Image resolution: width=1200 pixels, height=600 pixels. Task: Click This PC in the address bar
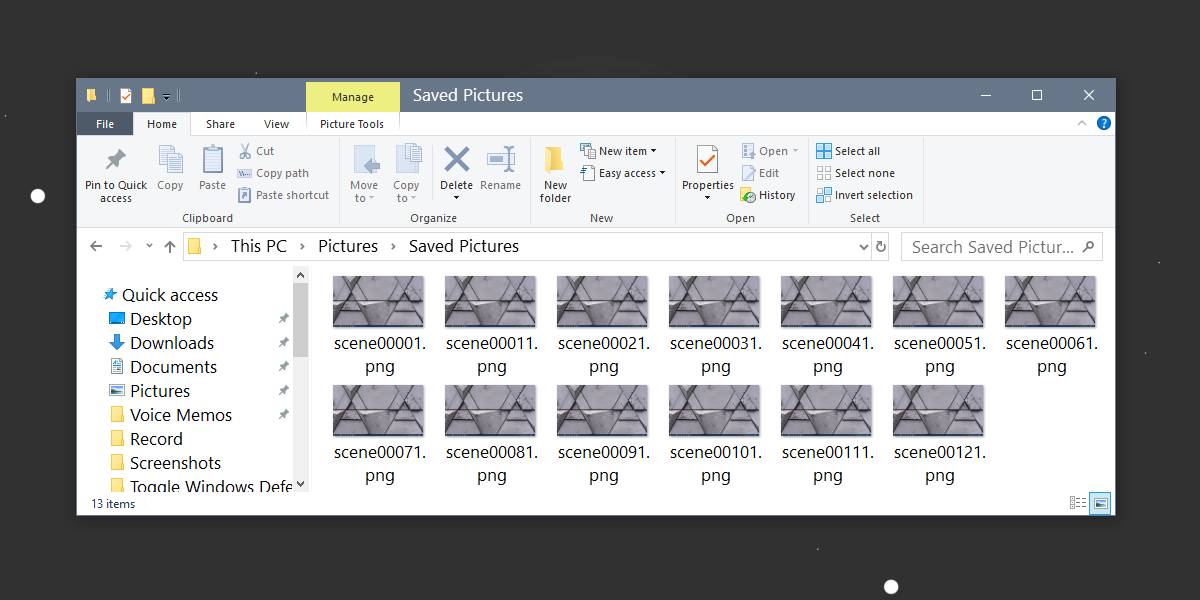pyautogui.click(x=258, y=246)
